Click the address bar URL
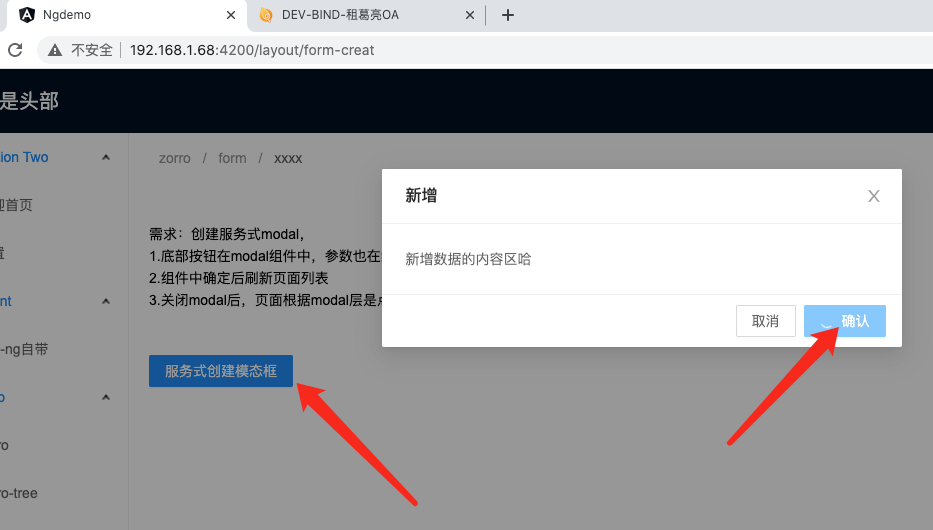Screen dimensions: 933x530 252,50
